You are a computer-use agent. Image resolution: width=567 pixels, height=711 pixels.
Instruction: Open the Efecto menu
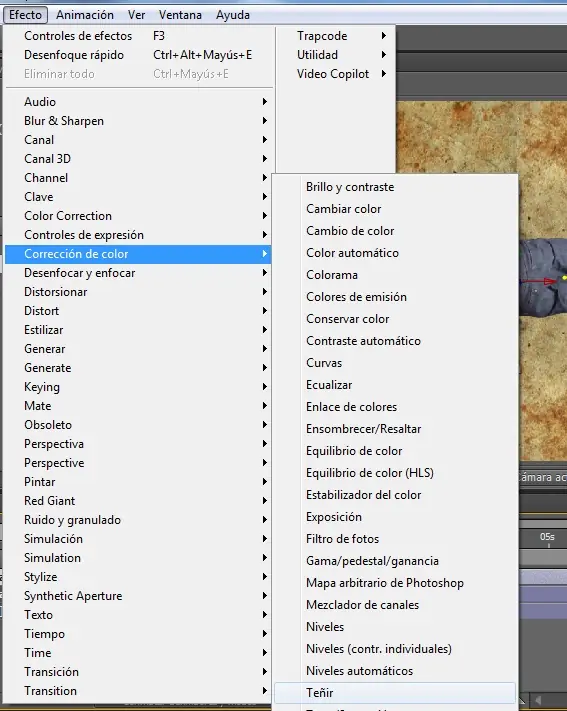click(x=25, y=15)
